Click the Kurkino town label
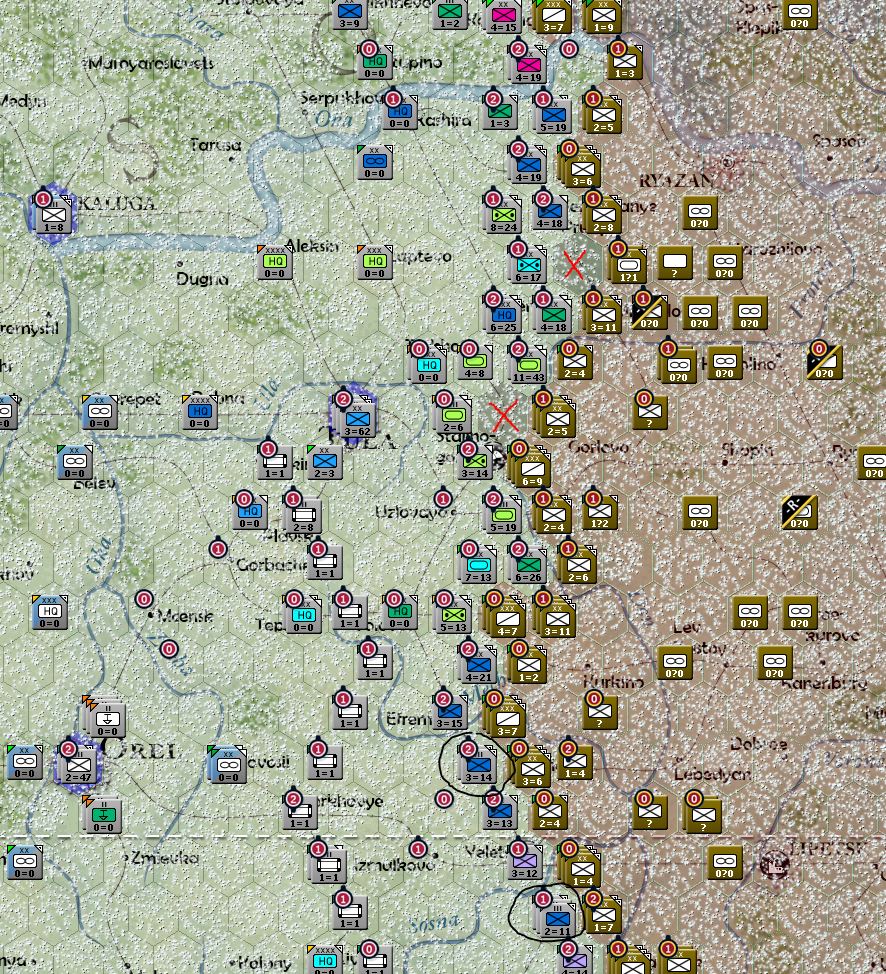 [x=613, y=681]
